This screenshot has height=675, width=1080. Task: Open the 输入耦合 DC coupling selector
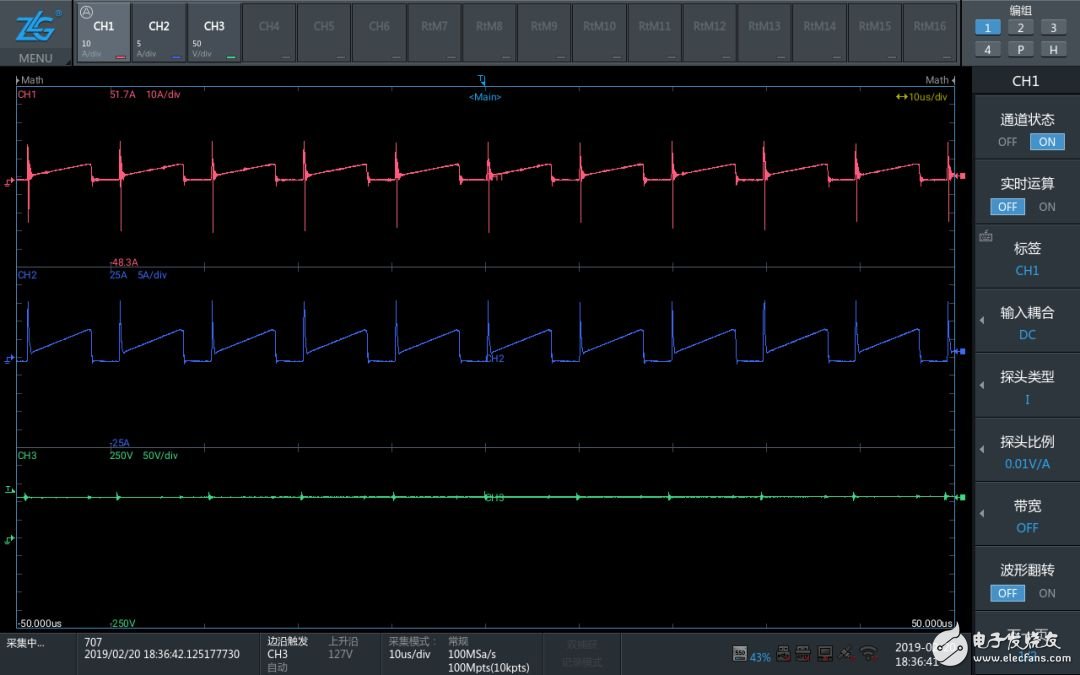click(x=1026, y=323)
